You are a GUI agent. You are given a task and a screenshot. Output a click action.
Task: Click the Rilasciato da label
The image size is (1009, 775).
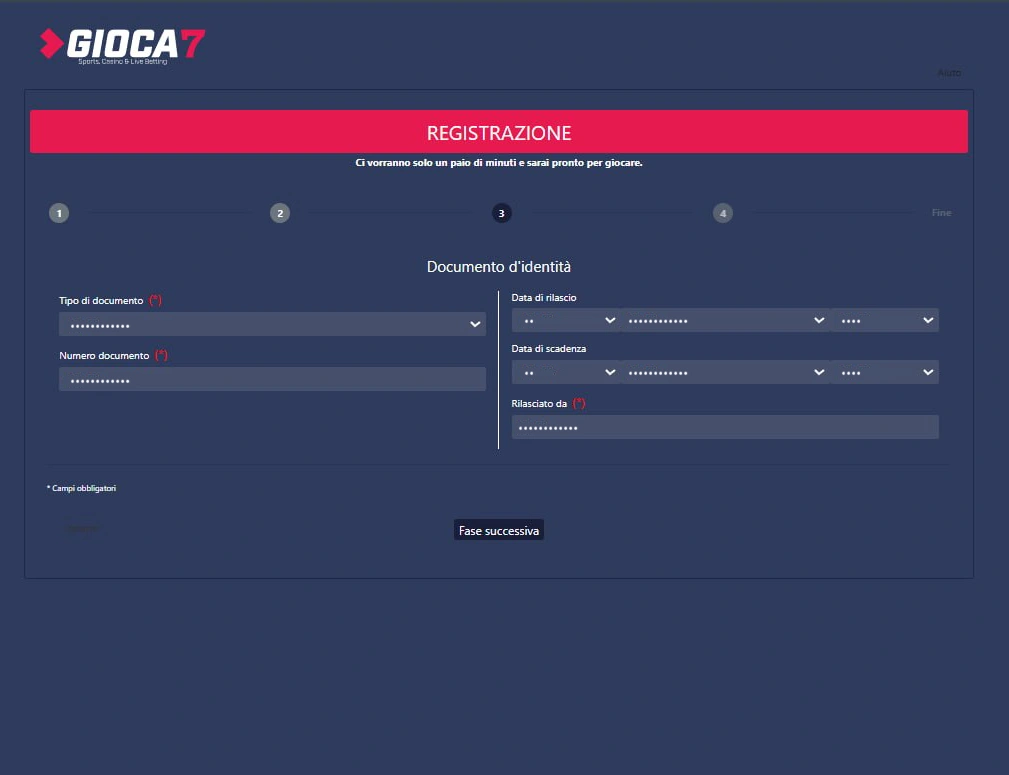pos(539,404)
